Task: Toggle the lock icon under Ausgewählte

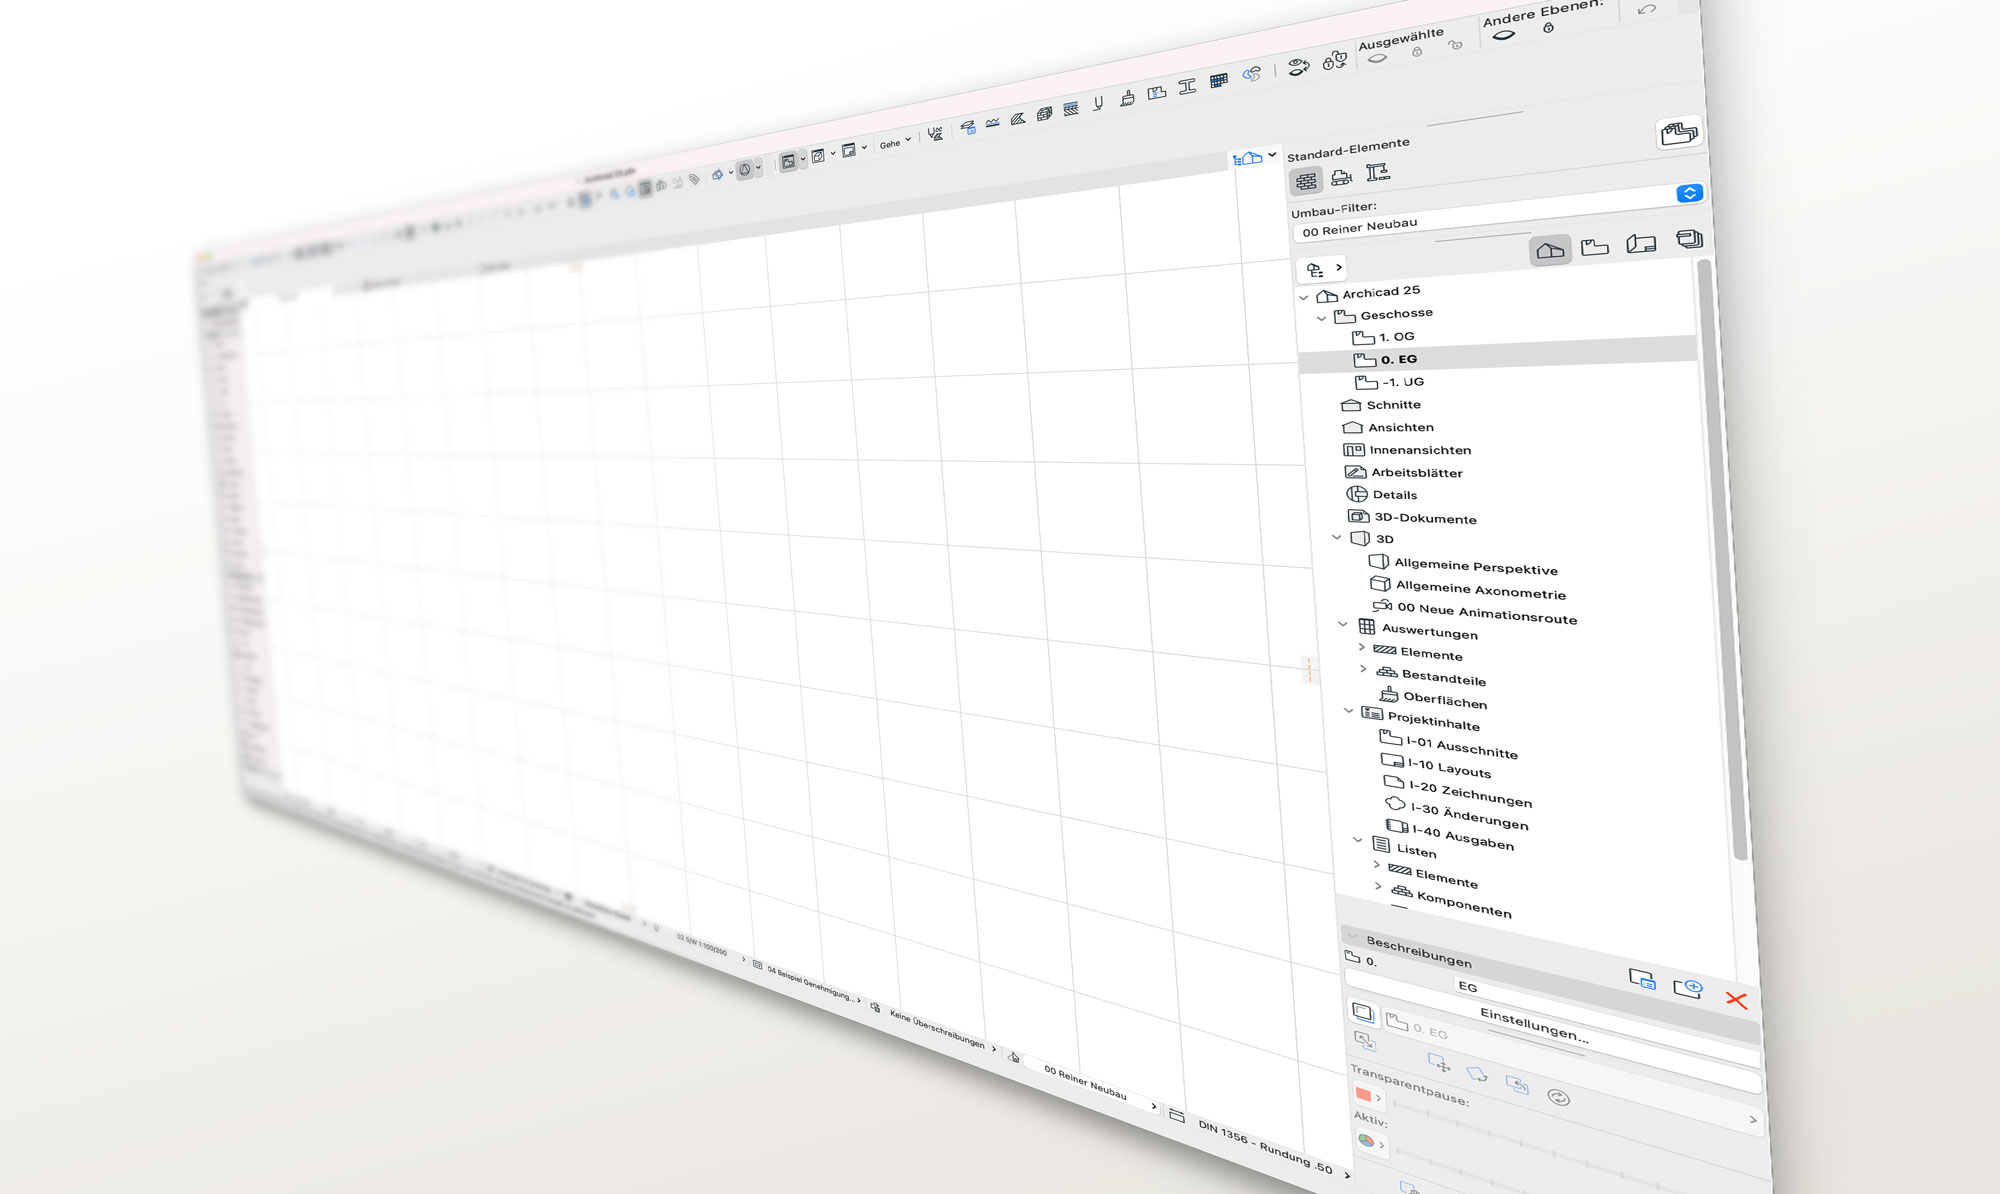Action: click(x=1418, y=51)
